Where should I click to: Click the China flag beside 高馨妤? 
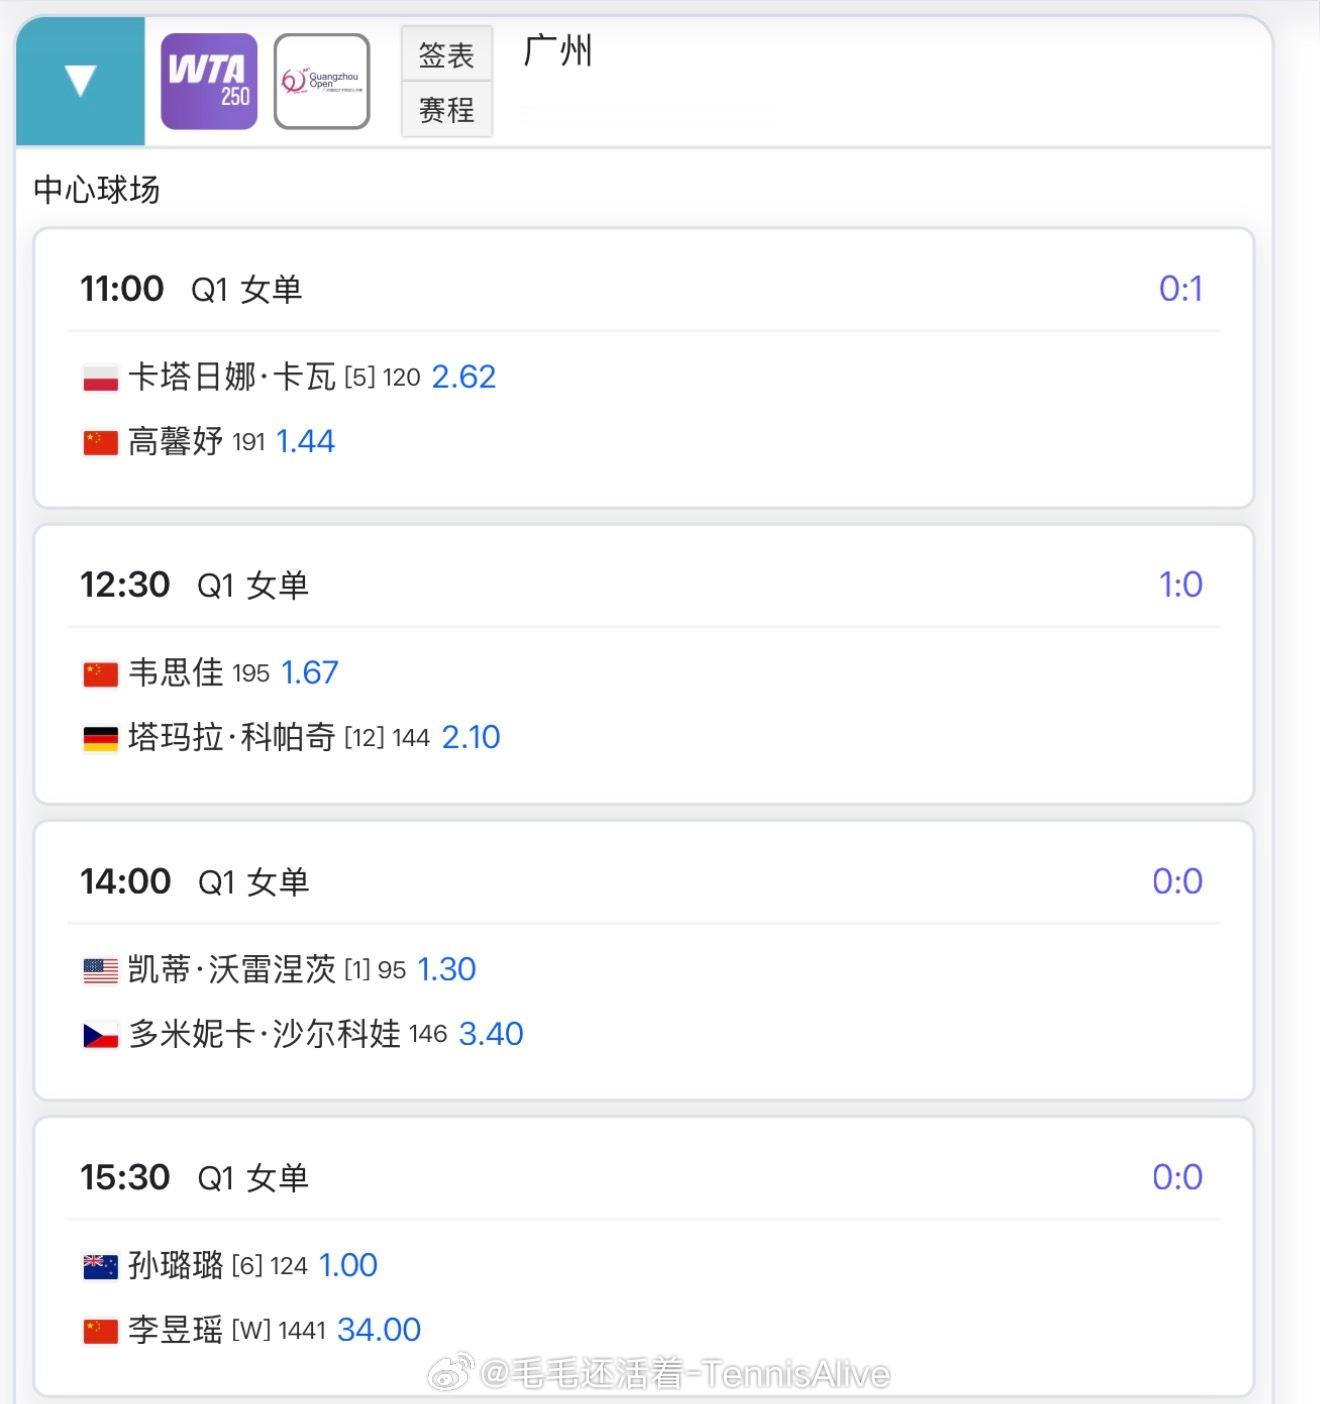[100, 442]
